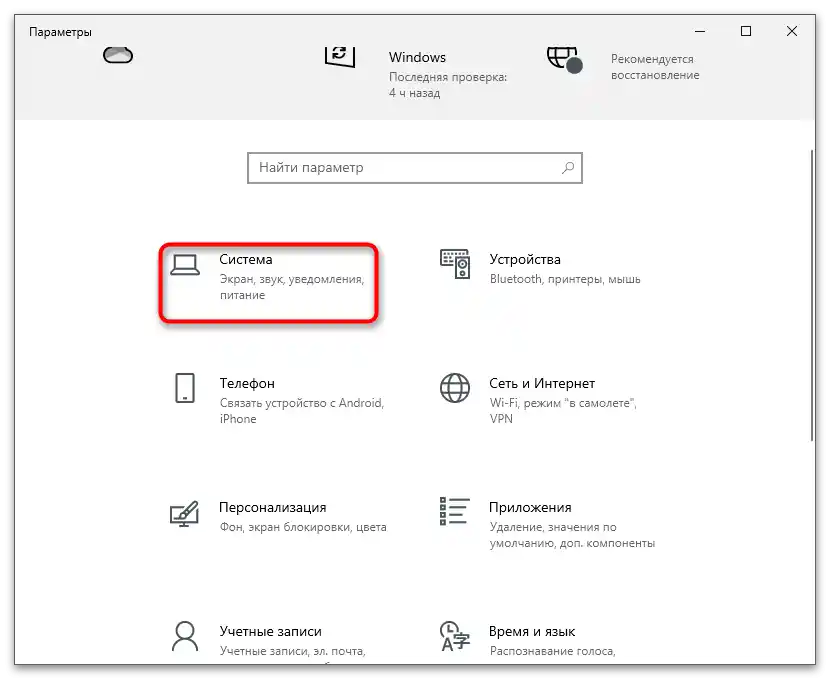Click the Найти параметр search field
Image resolution: width=830 pixels, height=679 pixels.
(414, 168)
